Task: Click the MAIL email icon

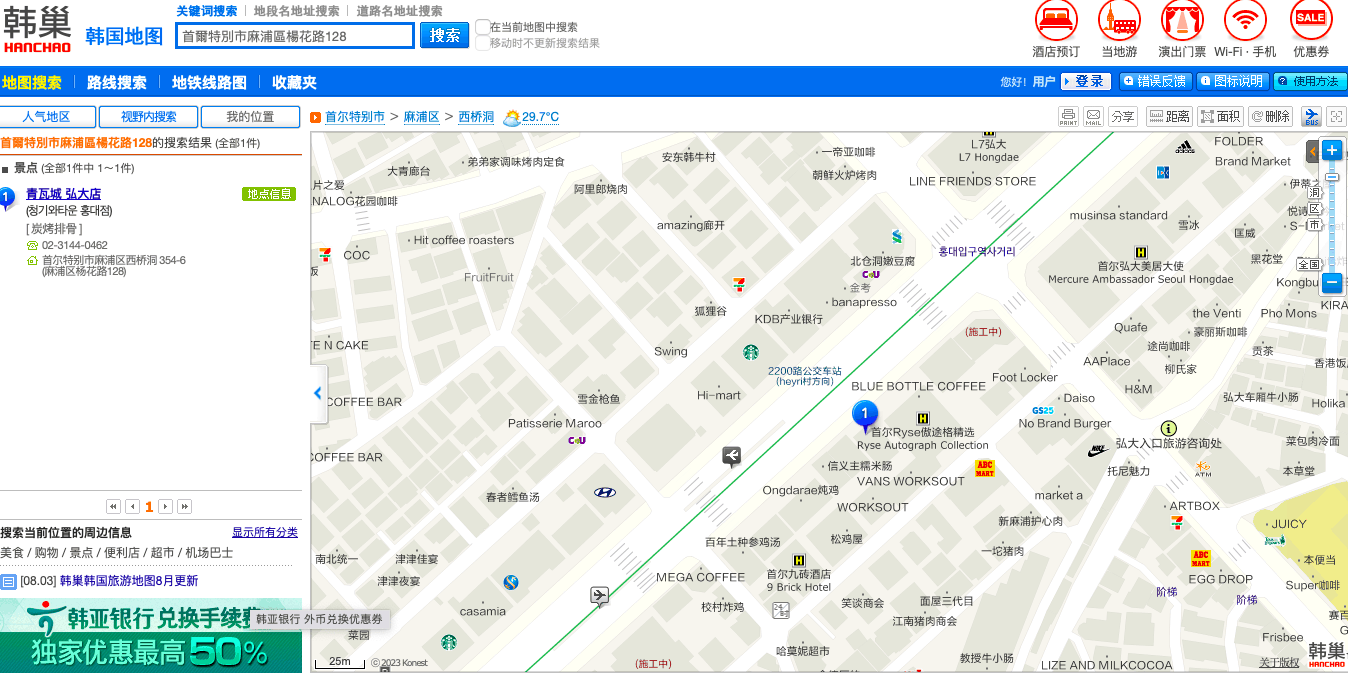Action: coord(1094,116)
